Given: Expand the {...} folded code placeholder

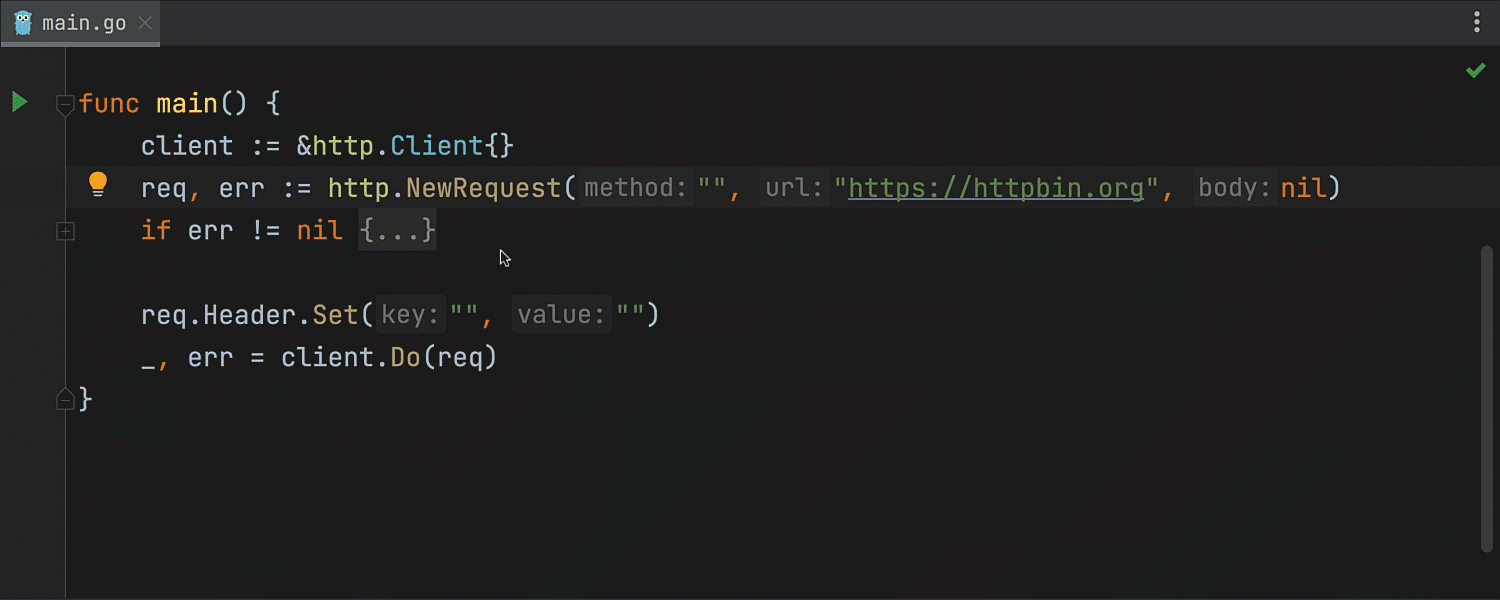Looking at the screenshot, I should 397,230.
